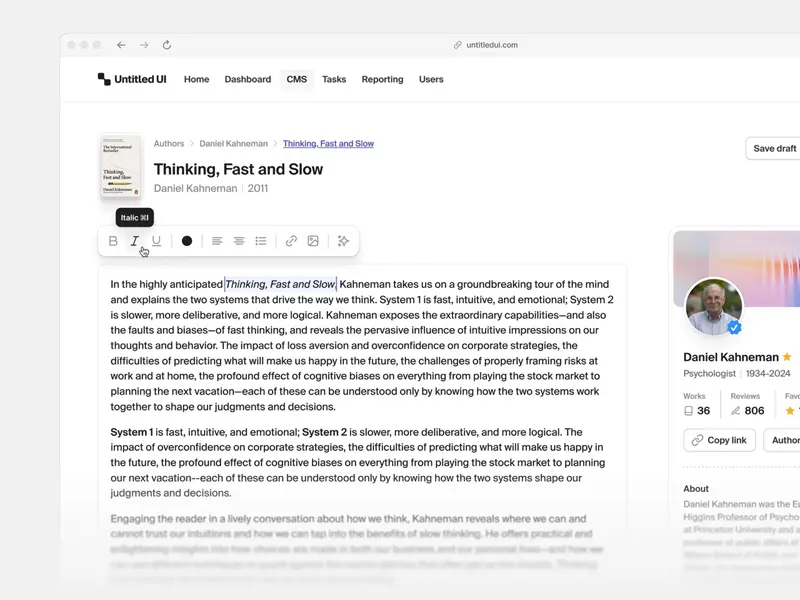Open the Reporting menu item
The height and width of the screenshot is (600, 800).
click(382, 79)
